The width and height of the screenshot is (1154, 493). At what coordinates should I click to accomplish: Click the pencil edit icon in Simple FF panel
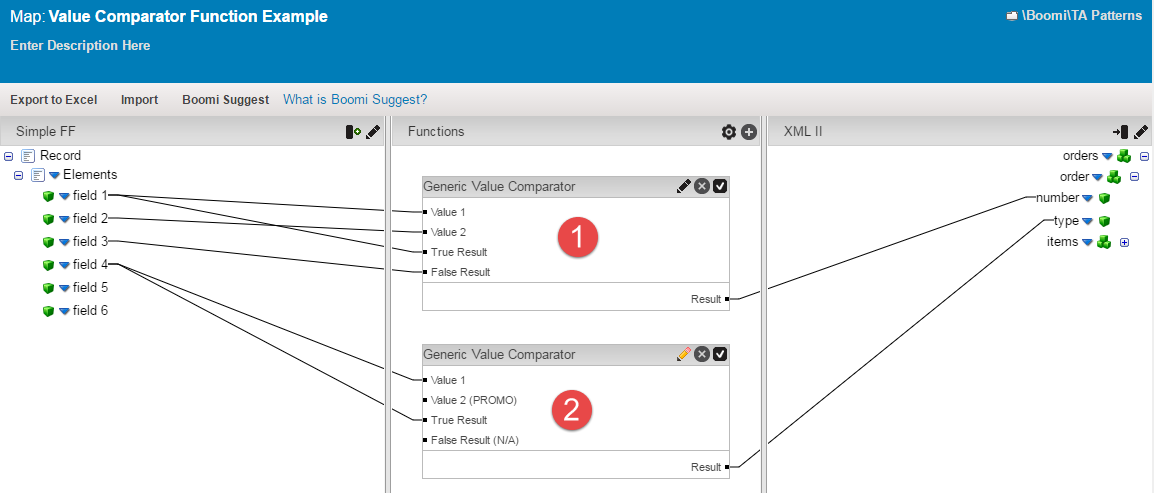click(373, 132)
